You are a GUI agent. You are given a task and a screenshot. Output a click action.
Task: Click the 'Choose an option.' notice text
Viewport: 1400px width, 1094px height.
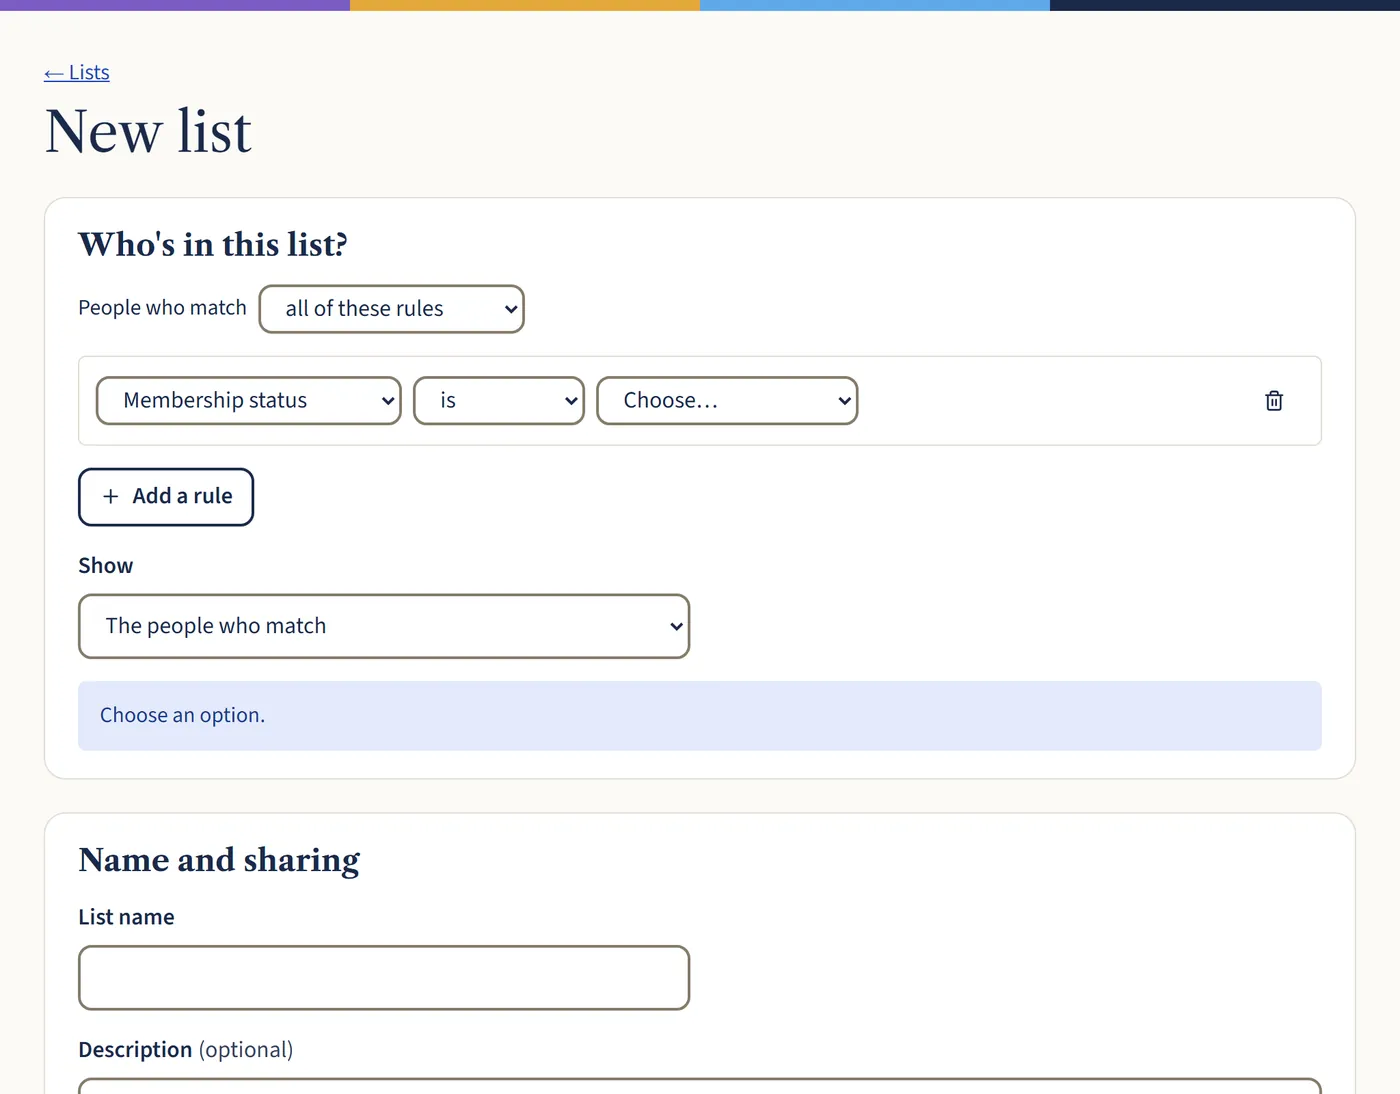tap(183, 715)
